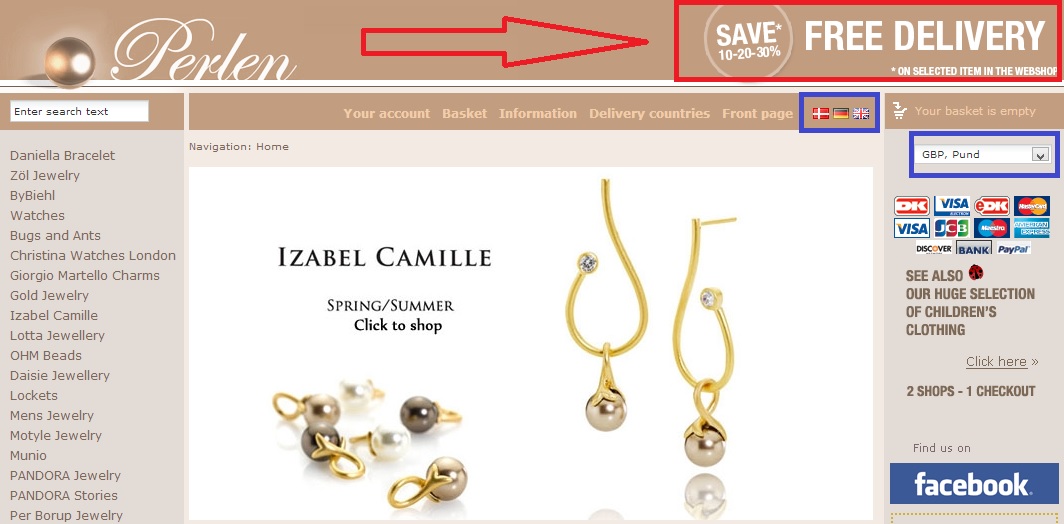Screen dimensions: 1064x524
Task: Open the Basket menu item
Action: pyautogui.click(x=465, y=113)
